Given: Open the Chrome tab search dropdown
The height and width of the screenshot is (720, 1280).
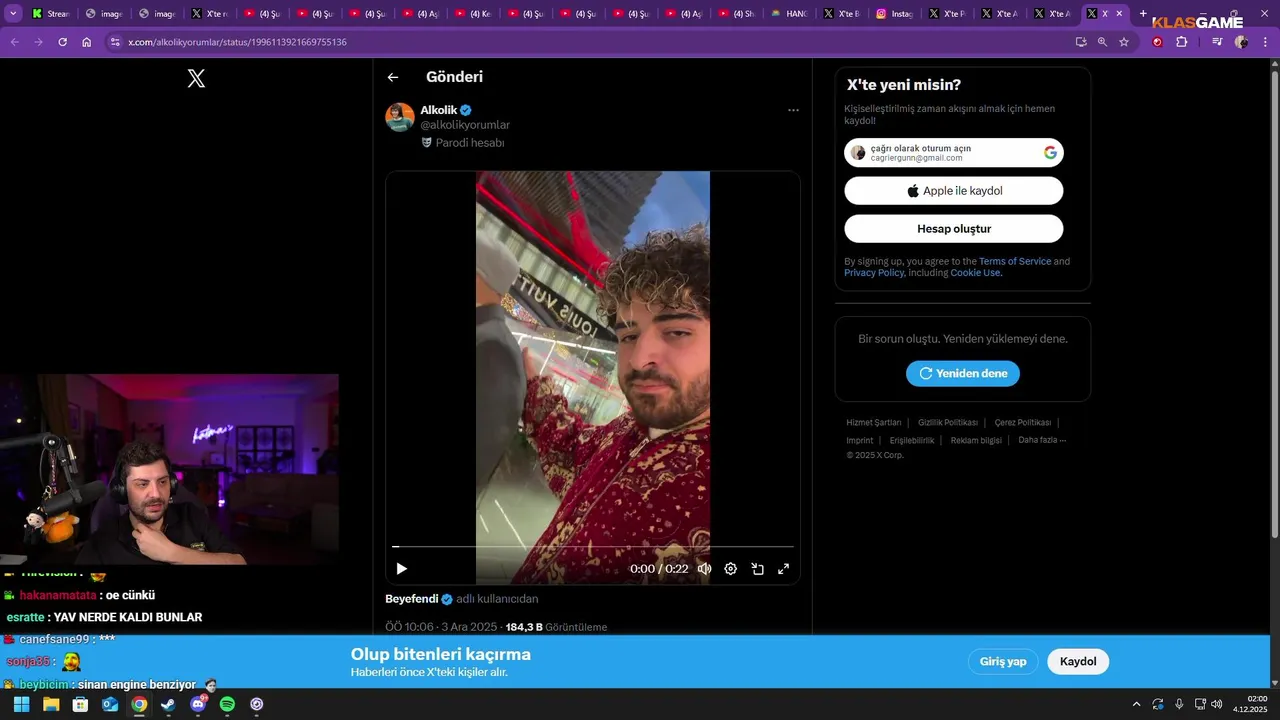Looking at the screenshot, I should (13, 14).
